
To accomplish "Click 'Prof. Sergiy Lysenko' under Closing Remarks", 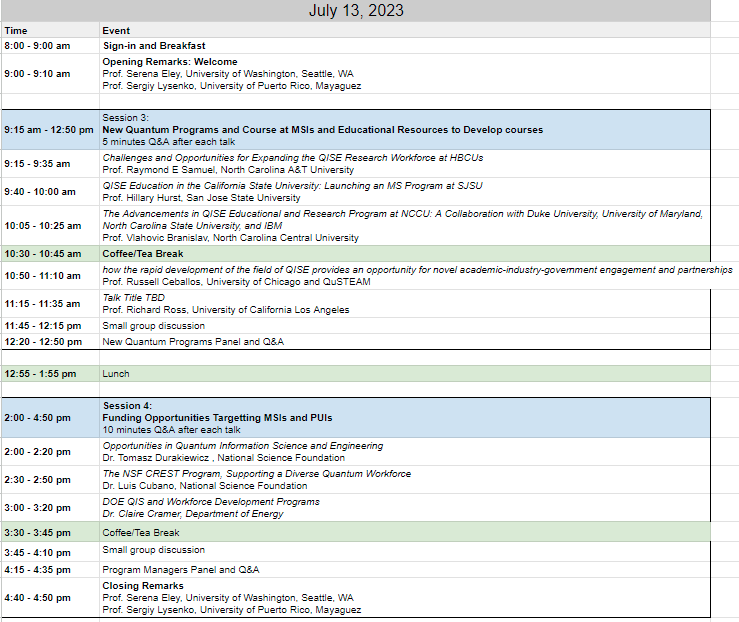I will (x=232, y=610).
